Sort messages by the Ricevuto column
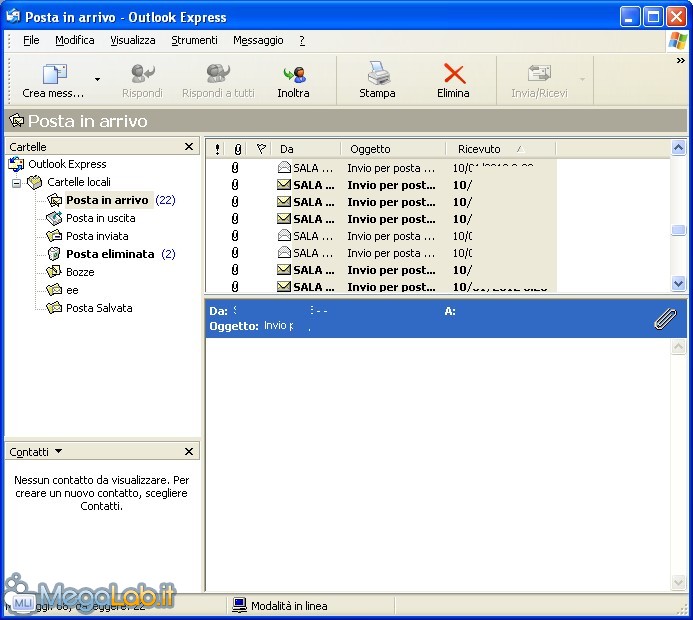The width and height of the screenshot is (693, 620). pyautogui.click(x=500, y=149)
